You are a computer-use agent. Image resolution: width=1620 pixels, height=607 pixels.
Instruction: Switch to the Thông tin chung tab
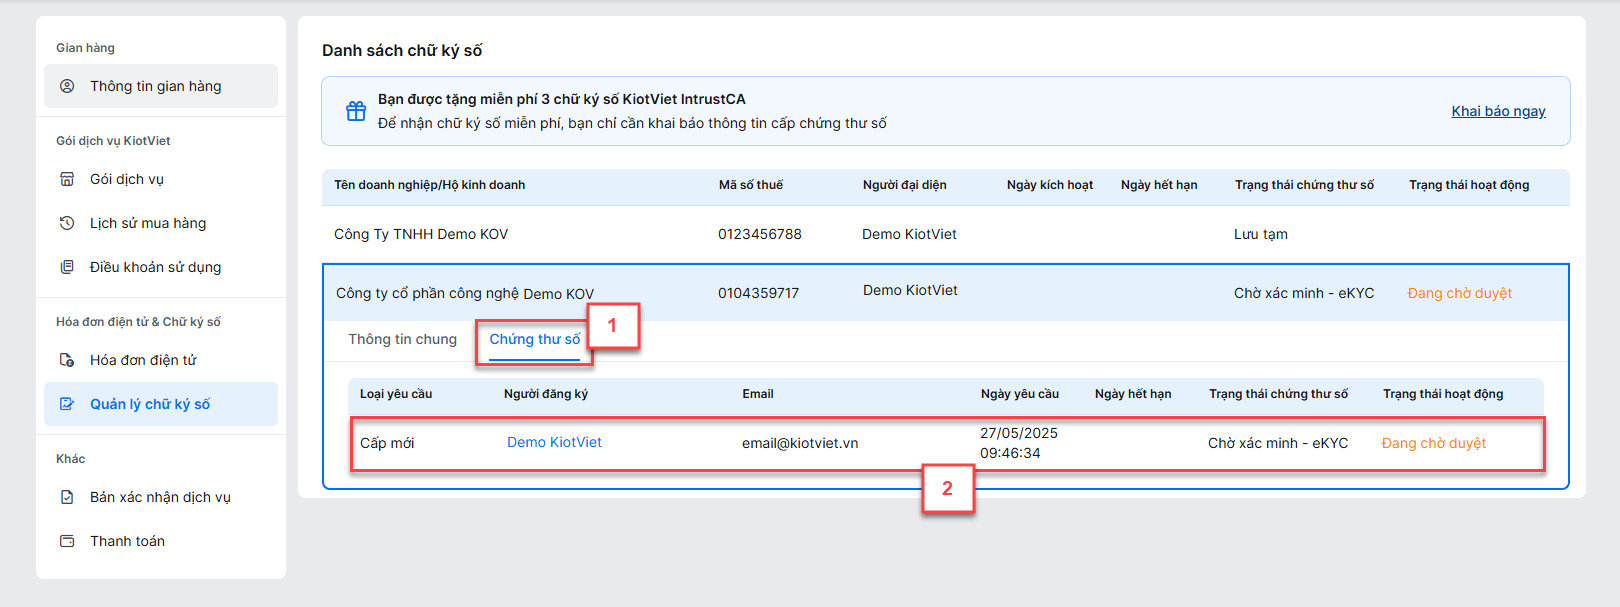402,339
